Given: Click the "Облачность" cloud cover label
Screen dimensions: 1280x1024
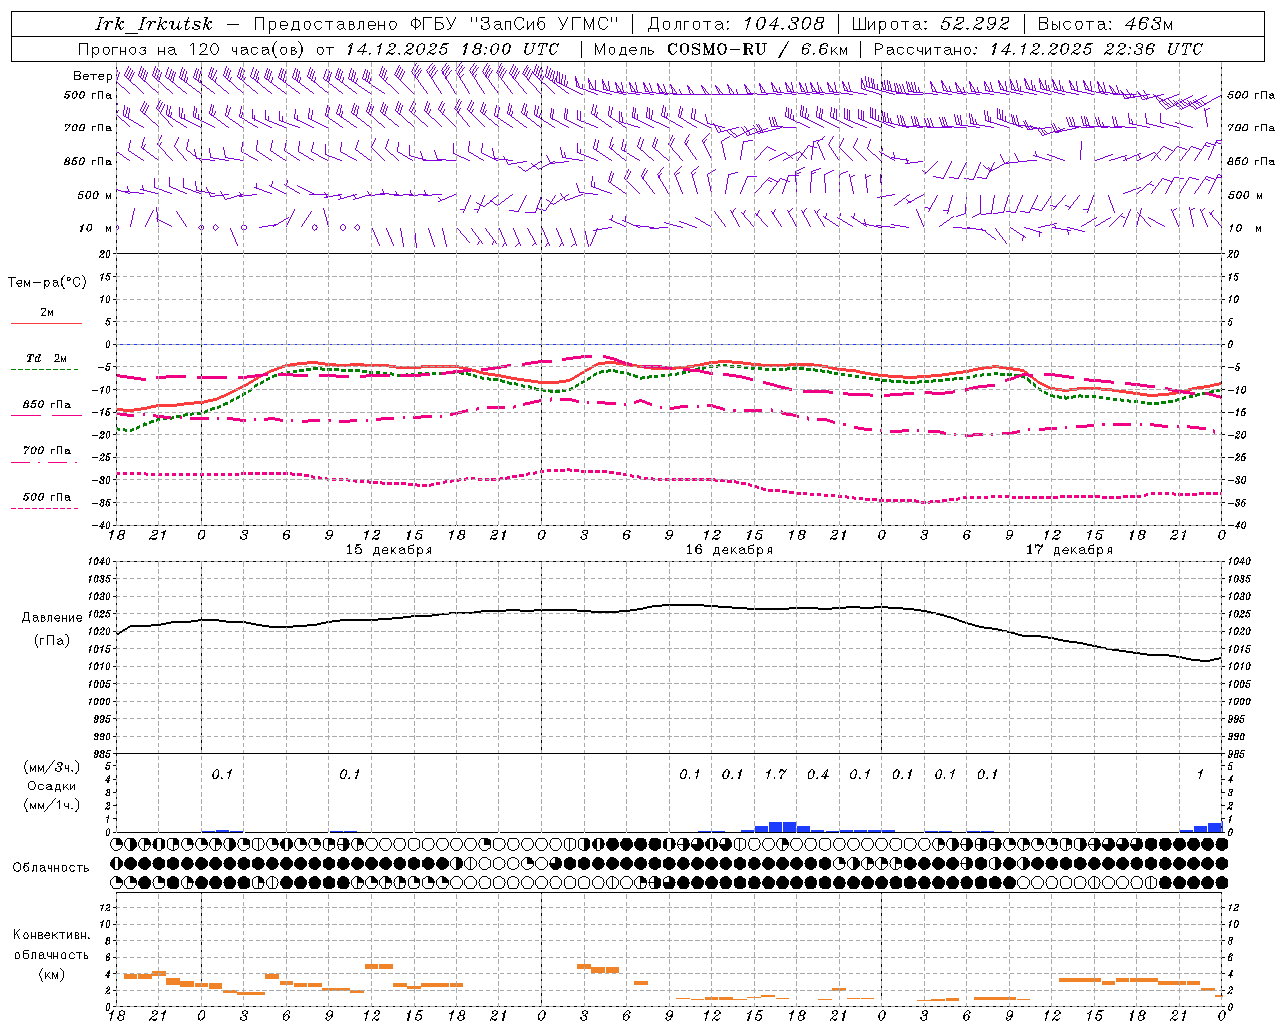Looking at the screenshot, I should pyautogui.click(x=51, y=868).
